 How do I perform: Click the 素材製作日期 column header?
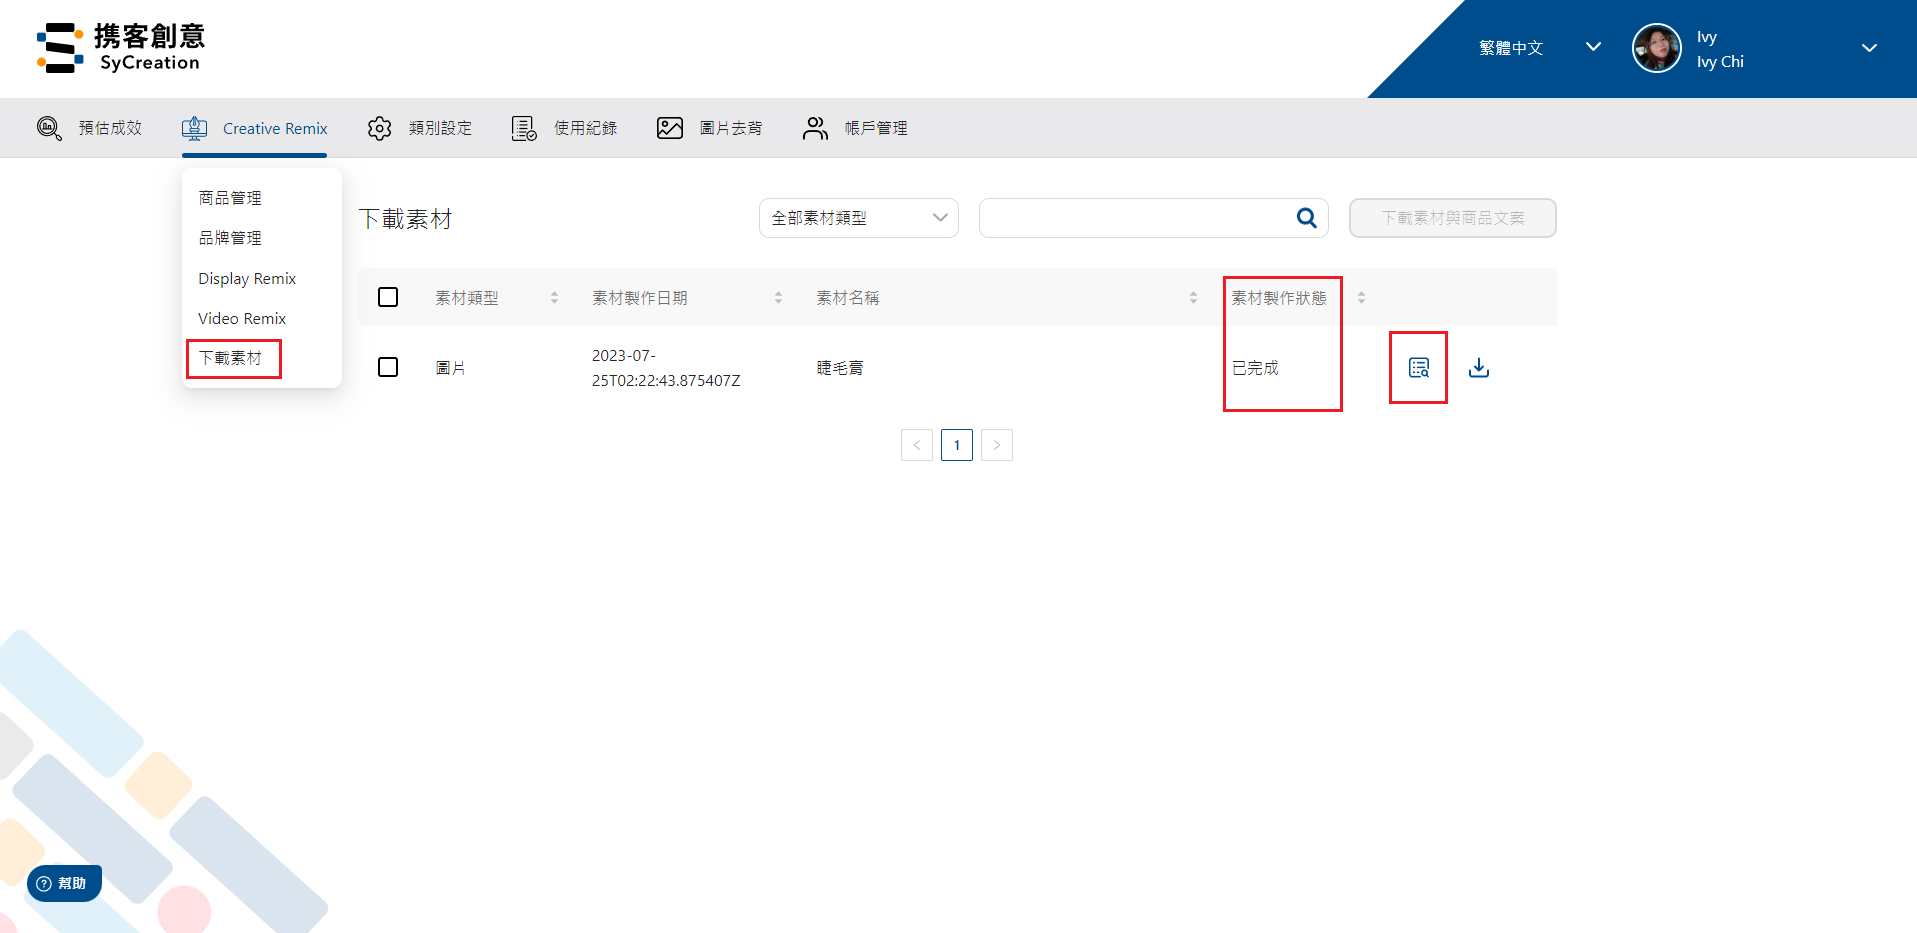[640, 298]
